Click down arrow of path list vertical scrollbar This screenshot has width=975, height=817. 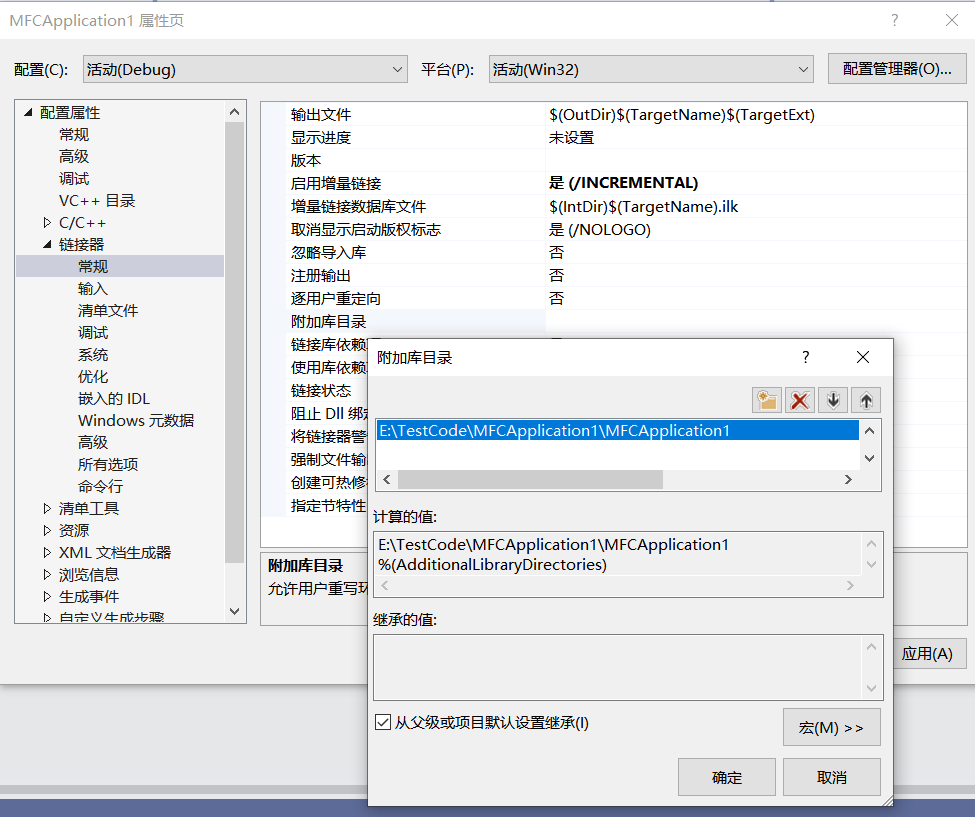(x=870, y=458)
